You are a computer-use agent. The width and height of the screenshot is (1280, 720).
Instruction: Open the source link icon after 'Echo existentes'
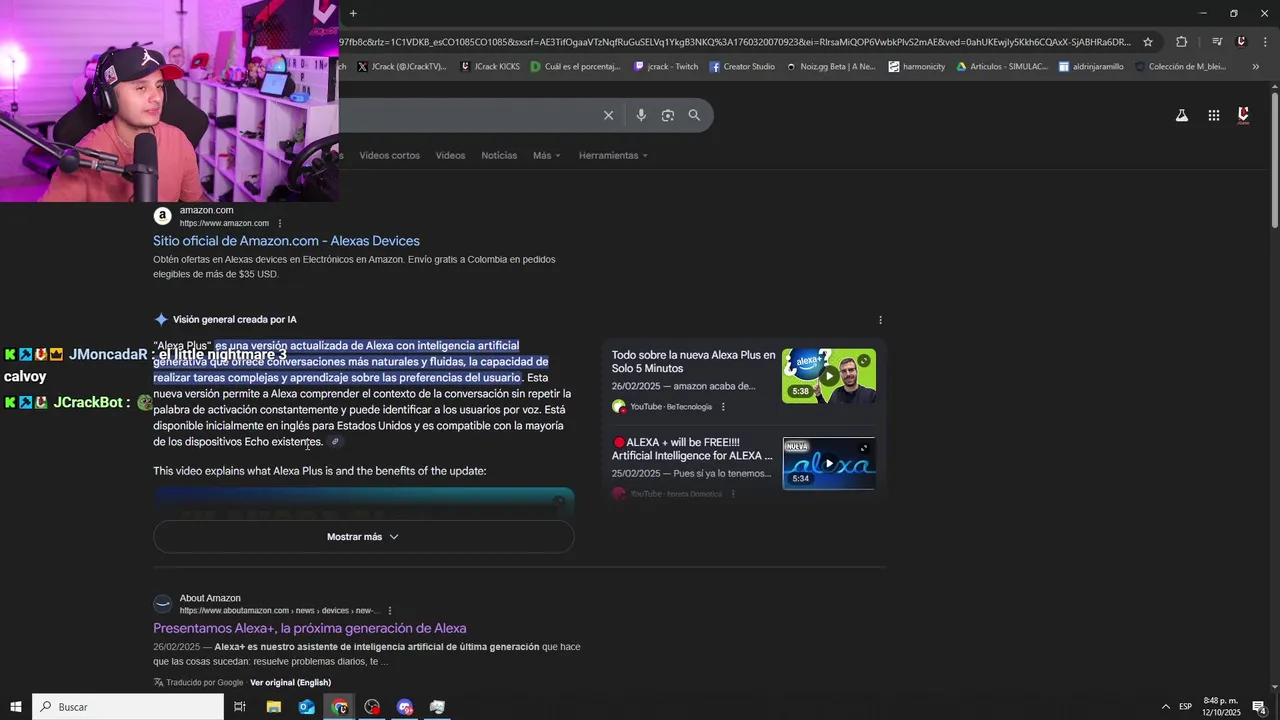tap(335, 442)
